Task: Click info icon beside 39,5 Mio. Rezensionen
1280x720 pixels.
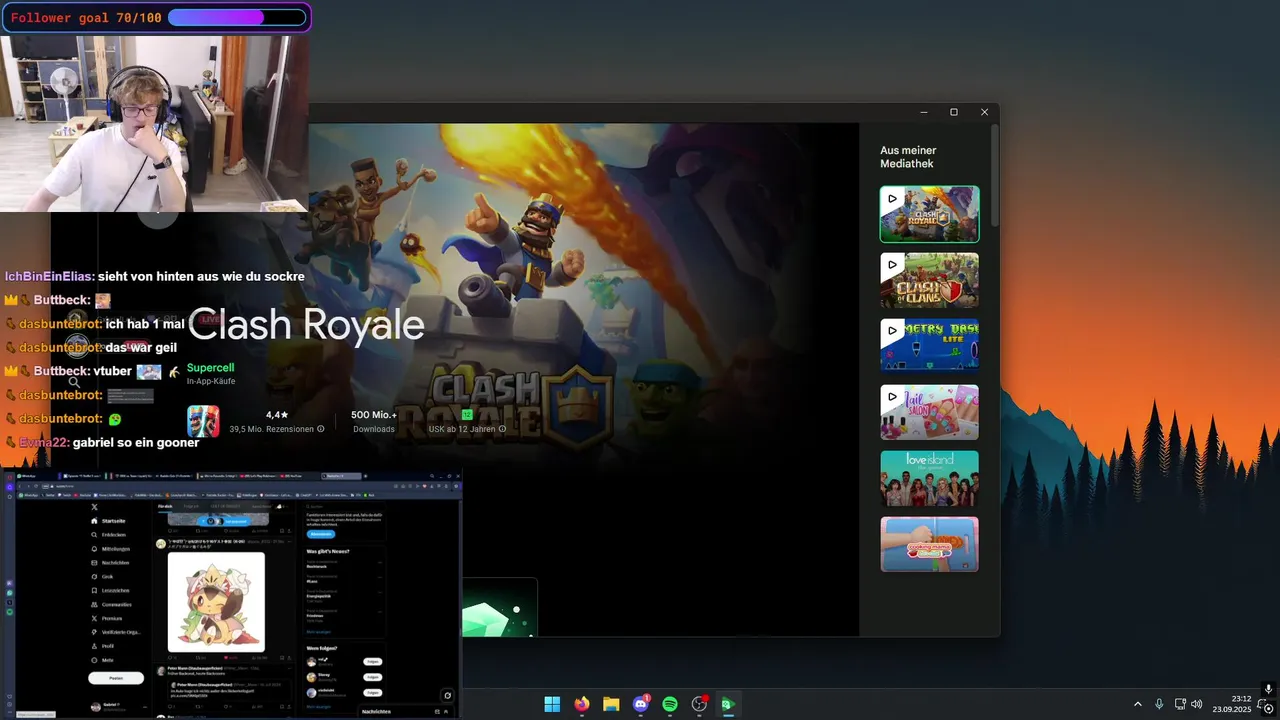Action: (321, 429)
